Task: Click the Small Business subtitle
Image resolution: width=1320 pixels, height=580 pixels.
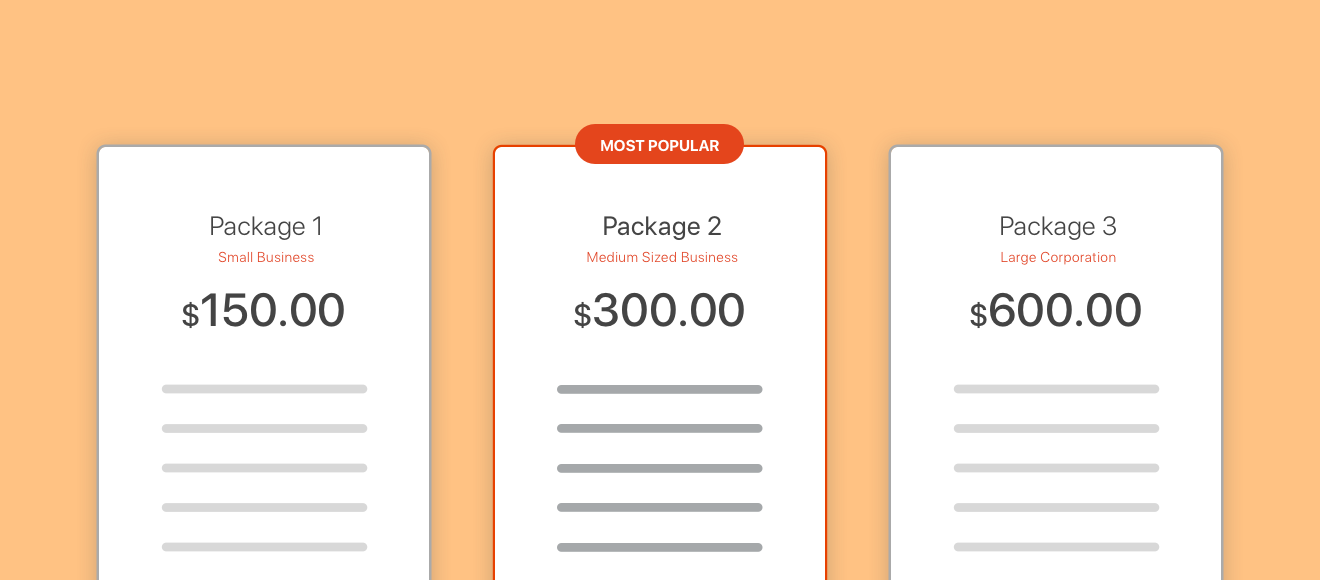Action: tap(266, 257)
